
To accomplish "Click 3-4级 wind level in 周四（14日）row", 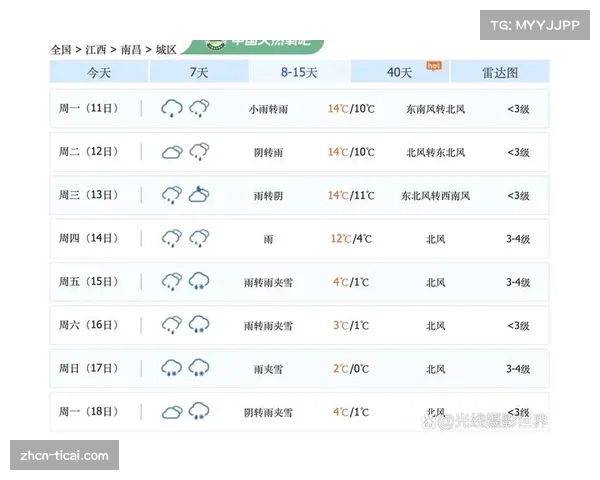I will [518, 239].
